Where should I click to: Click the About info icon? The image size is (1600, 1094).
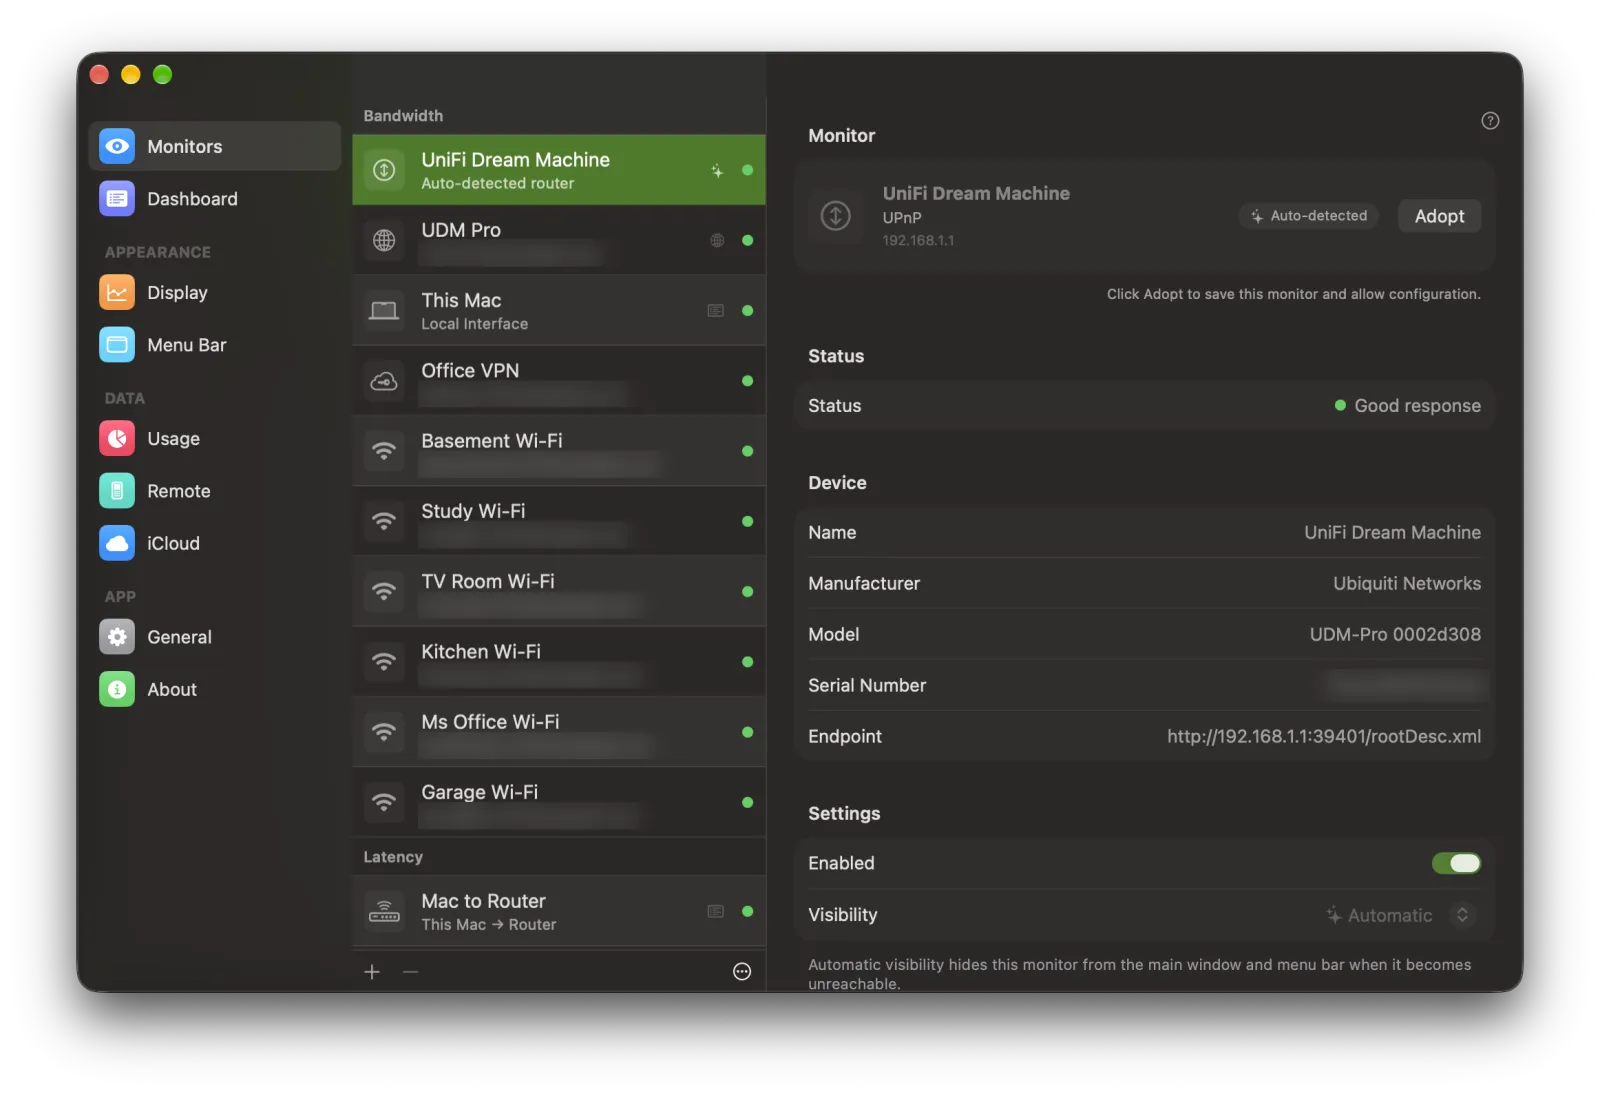[117, 689]
